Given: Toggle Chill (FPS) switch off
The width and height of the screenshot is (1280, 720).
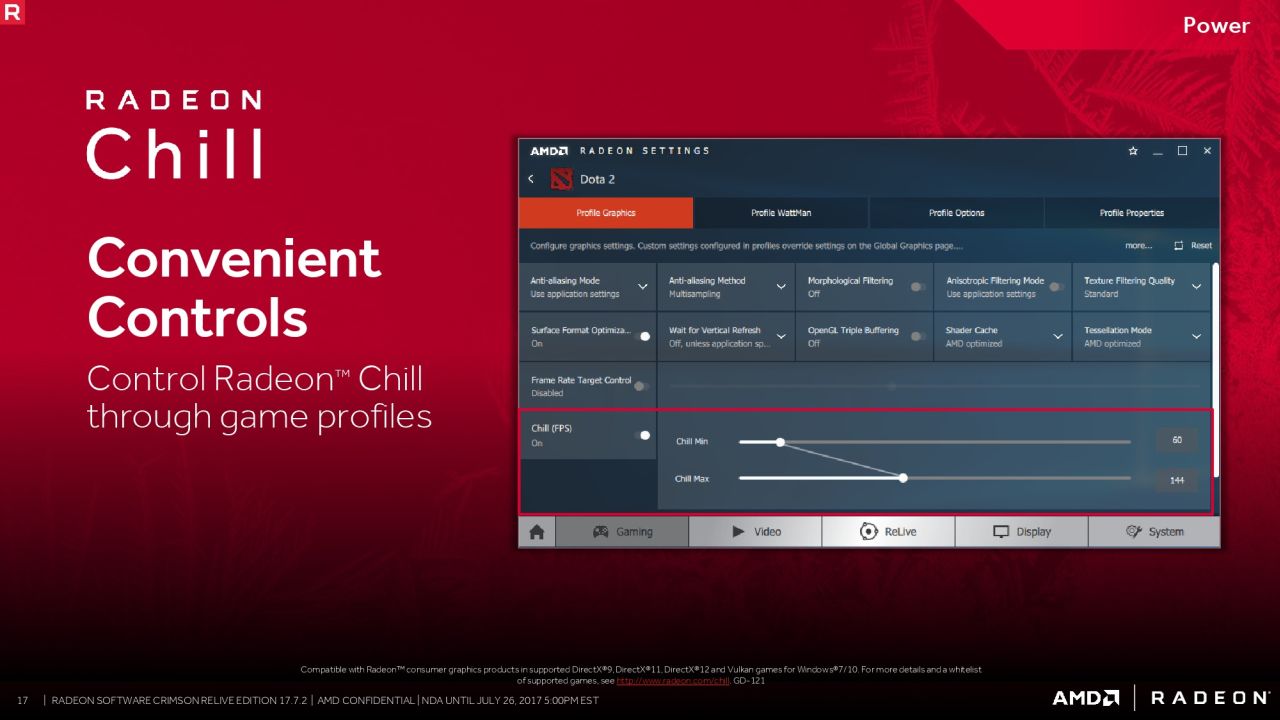Looking at the screenshot, I should pos(642,435).
